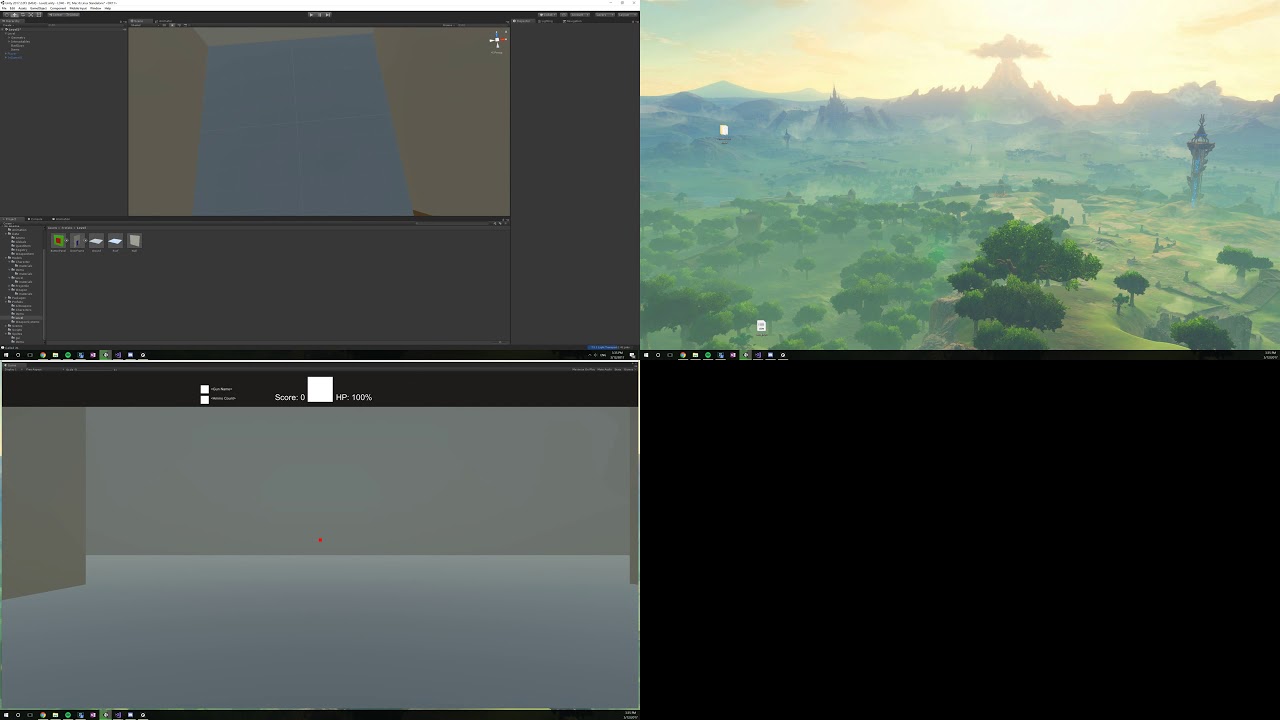Open the cloud services icon
Image resolution: width=1280 pixels, height=720 pixels.
pos(564,15)
